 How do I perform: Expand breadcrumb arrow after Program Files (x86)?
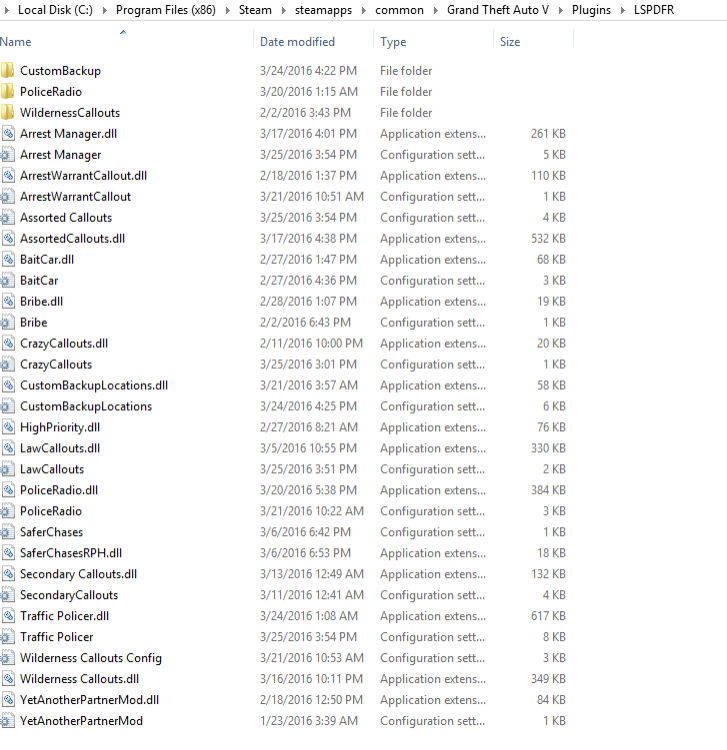(x=228, y=10)
